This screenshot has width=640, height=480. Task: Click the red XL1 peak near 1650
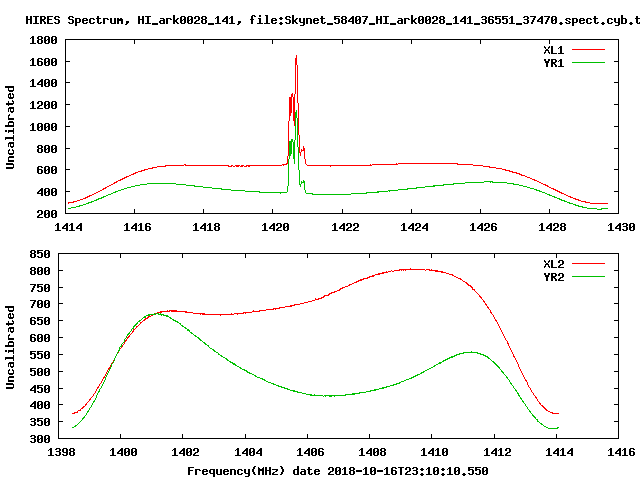click(x=296, y=56)
